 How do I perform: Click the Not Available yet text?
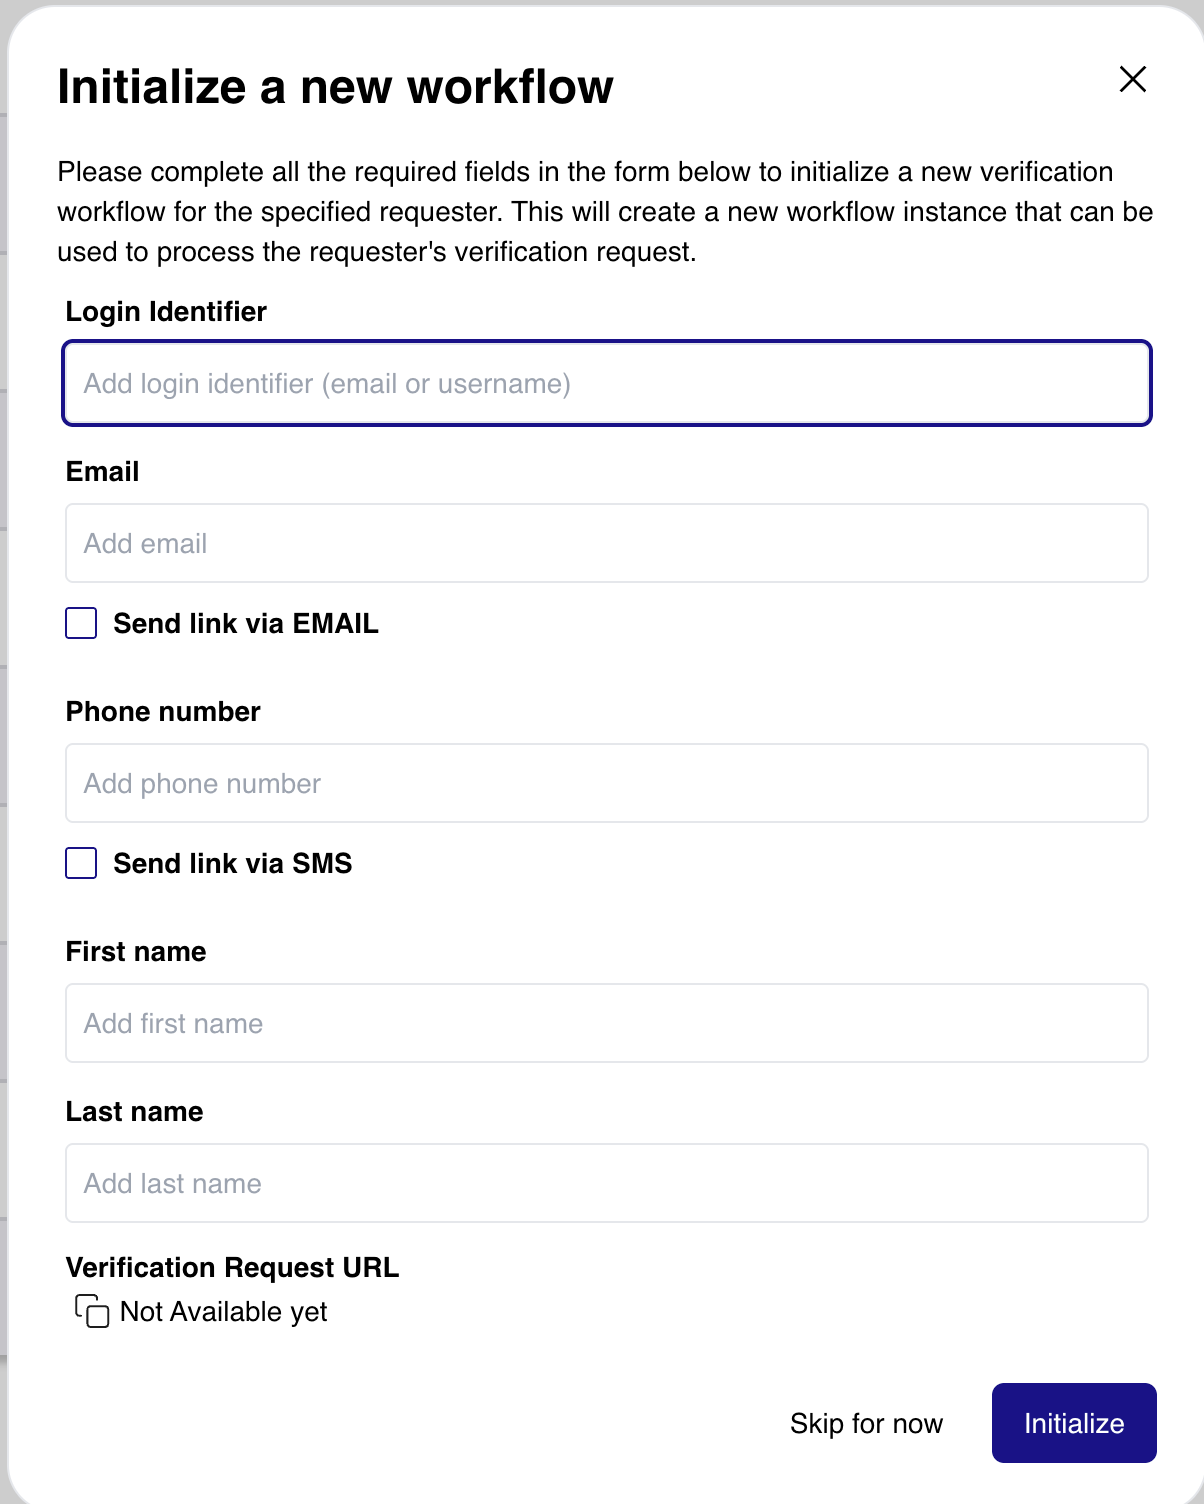point(222,1311)
